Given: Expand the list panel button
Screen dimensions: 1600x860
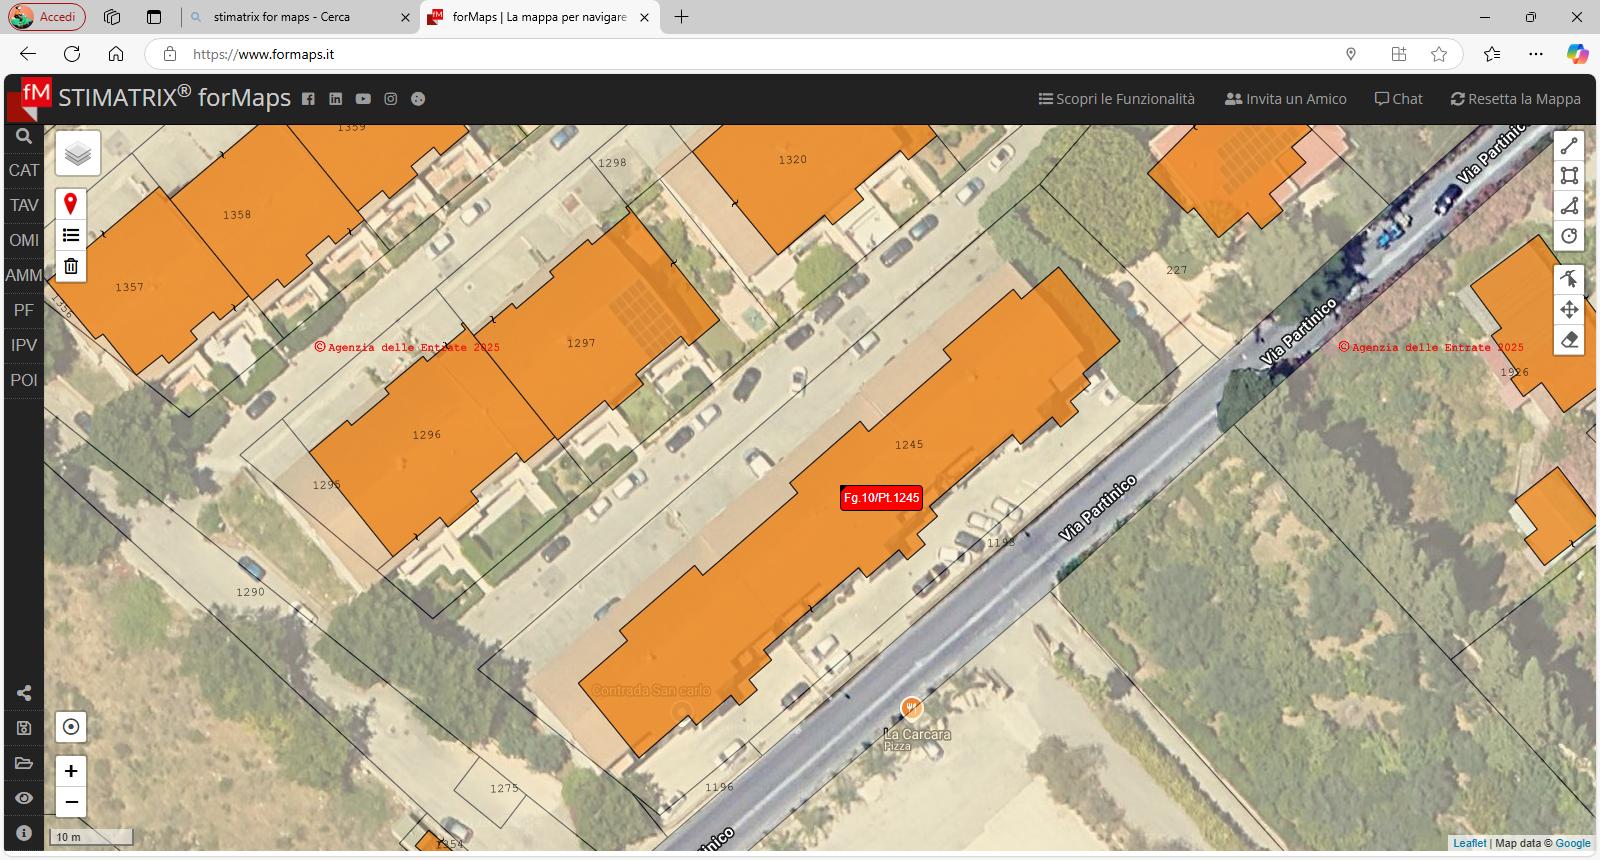Looking at the screenshot, I should 71,235.
